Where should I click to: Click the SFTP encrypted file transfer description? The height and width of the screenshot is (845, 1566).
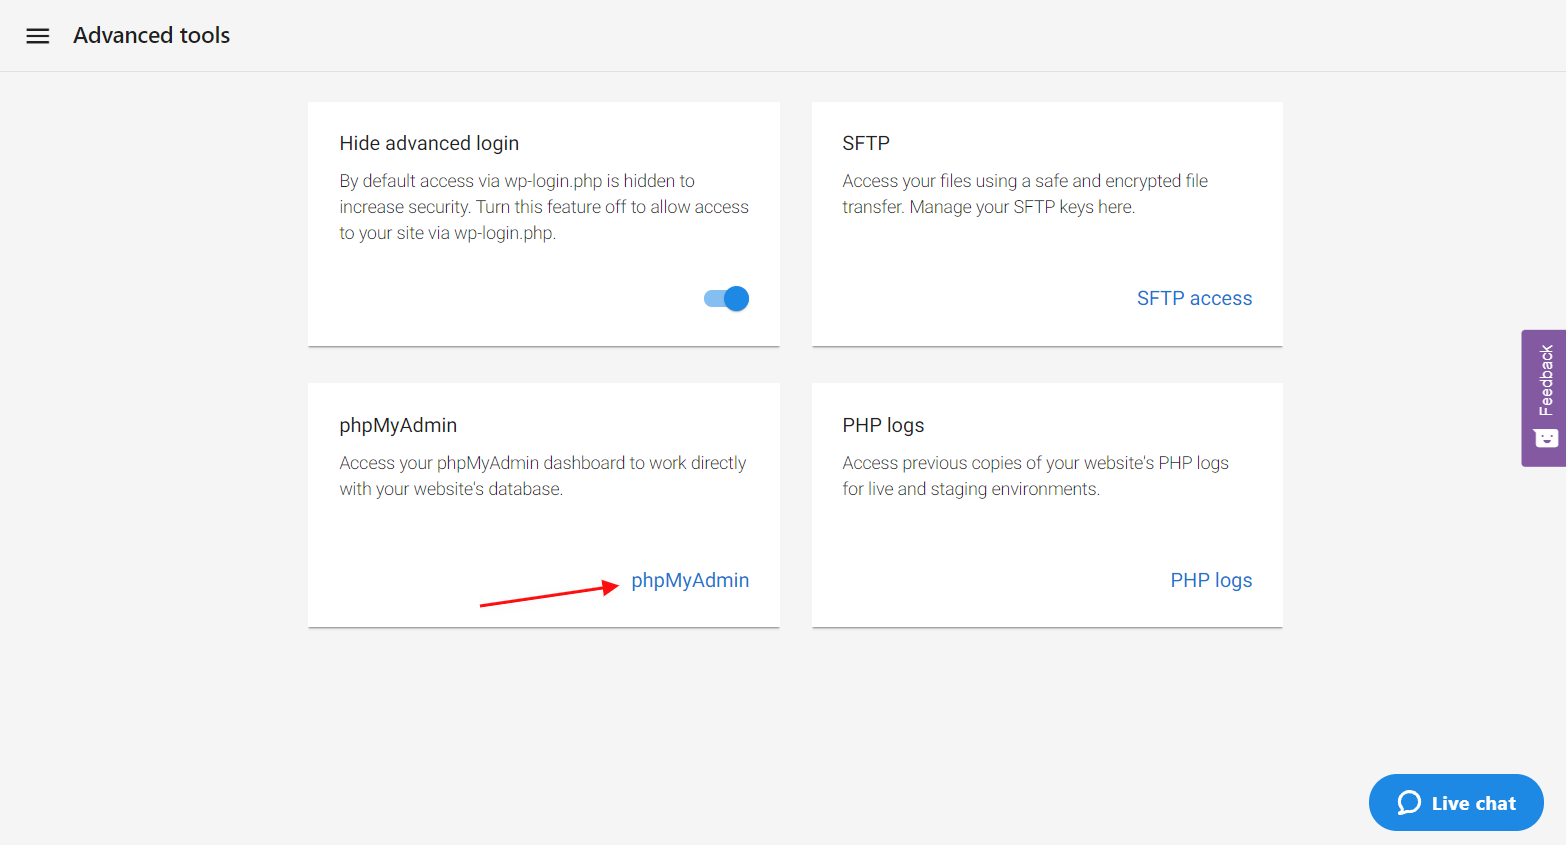tap(1025, 194)
